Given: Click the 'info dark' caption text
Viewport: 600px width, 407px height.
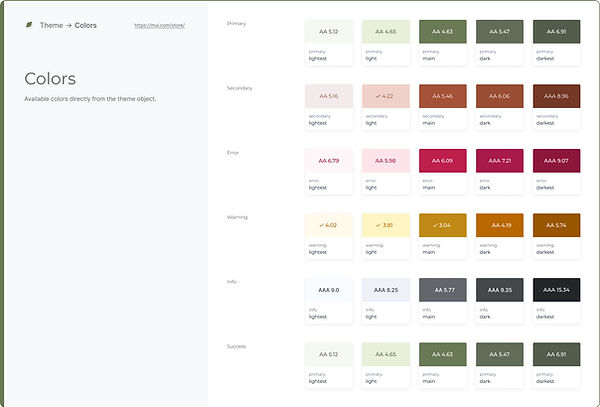Looking at the screenshot, I should click(485, 313).
